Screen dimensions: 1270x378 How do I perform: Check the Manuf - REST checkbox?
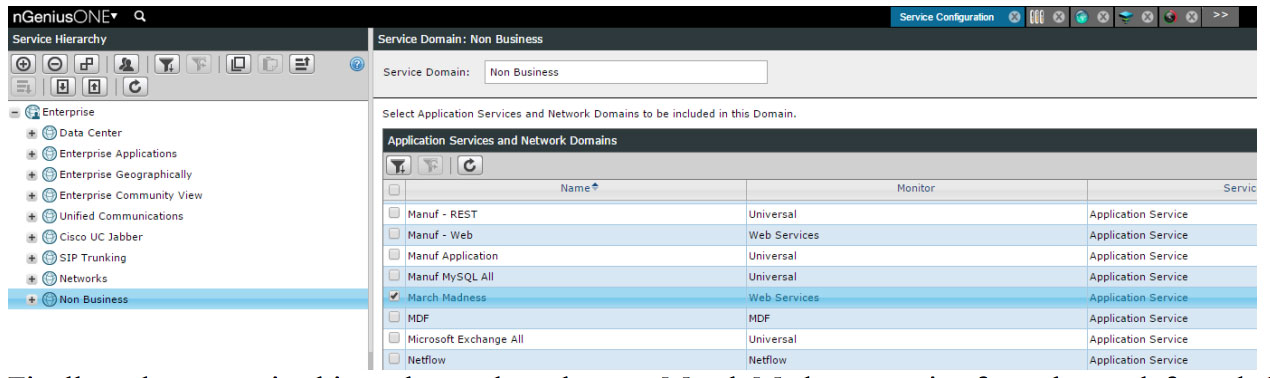tap(394, 214)
